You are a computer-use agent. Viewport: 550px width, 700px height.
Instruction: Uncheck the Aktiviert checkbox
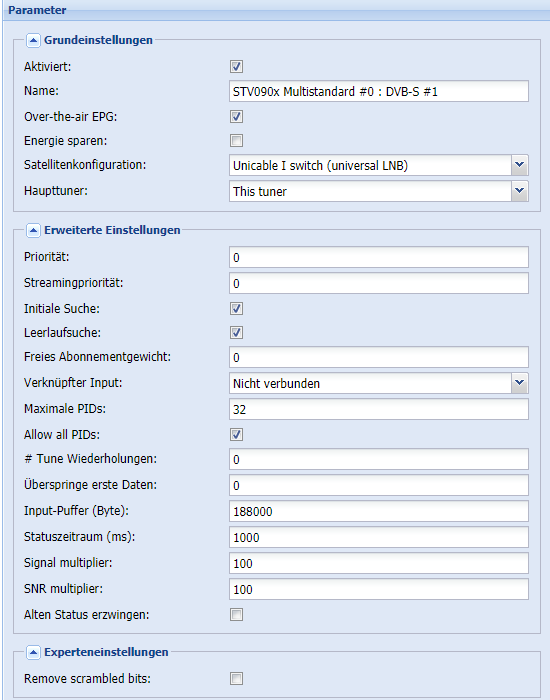[236, 67]
